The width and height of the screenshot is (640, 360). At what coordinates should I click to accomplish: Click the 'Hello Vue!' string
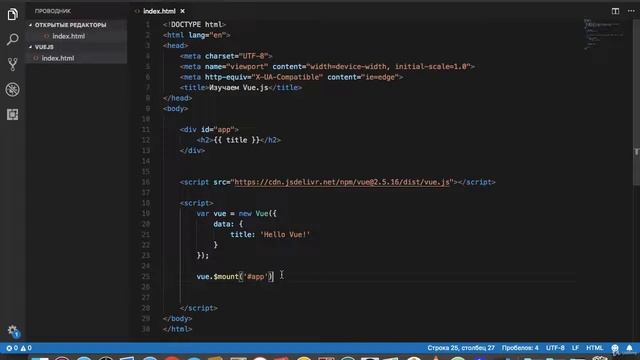[285, 235]
